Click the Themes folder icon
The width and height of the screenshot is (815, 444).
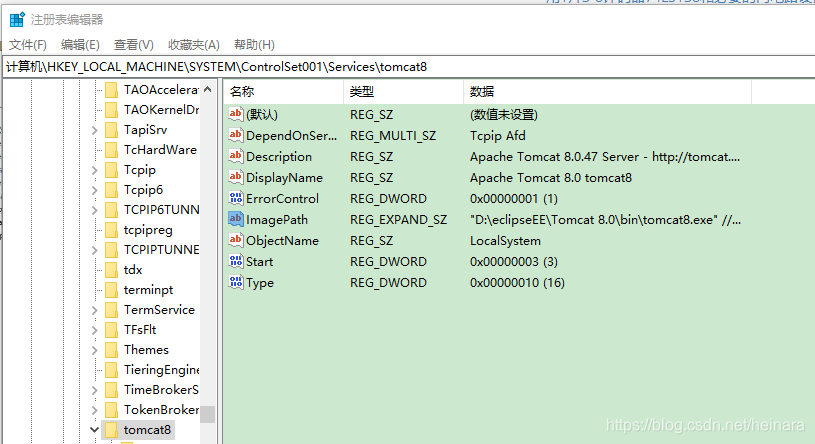(x=111, y=350)
